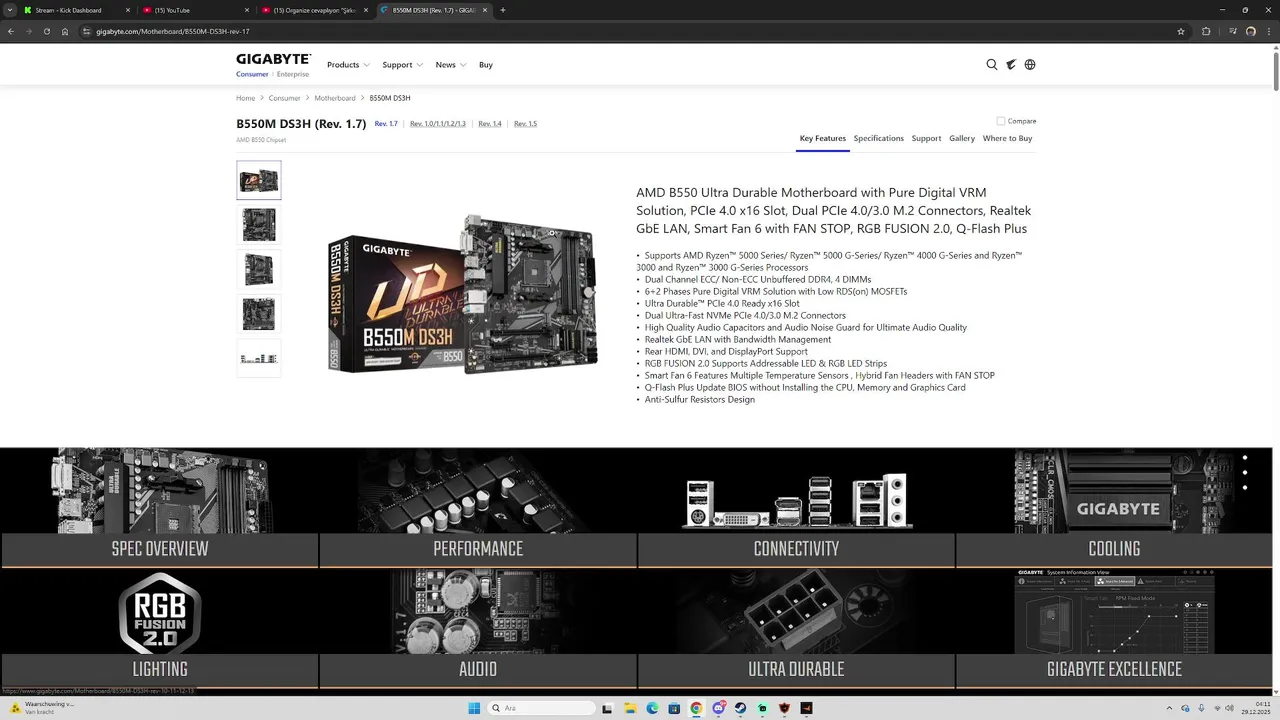The height and width of the screenshot is (720, 1280).
Task: Switch to the Specifications tab
Action: (879, 138)
